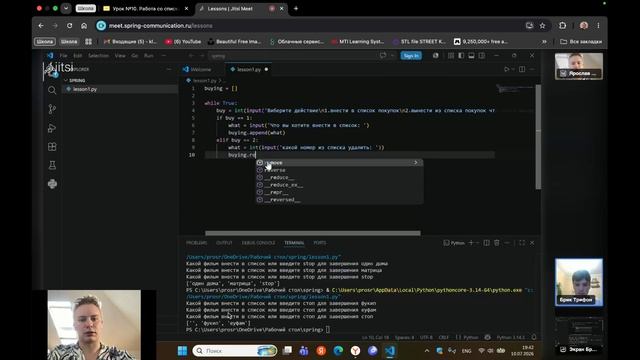Open Visual Studio Code from the taskbar

(390, 351)
